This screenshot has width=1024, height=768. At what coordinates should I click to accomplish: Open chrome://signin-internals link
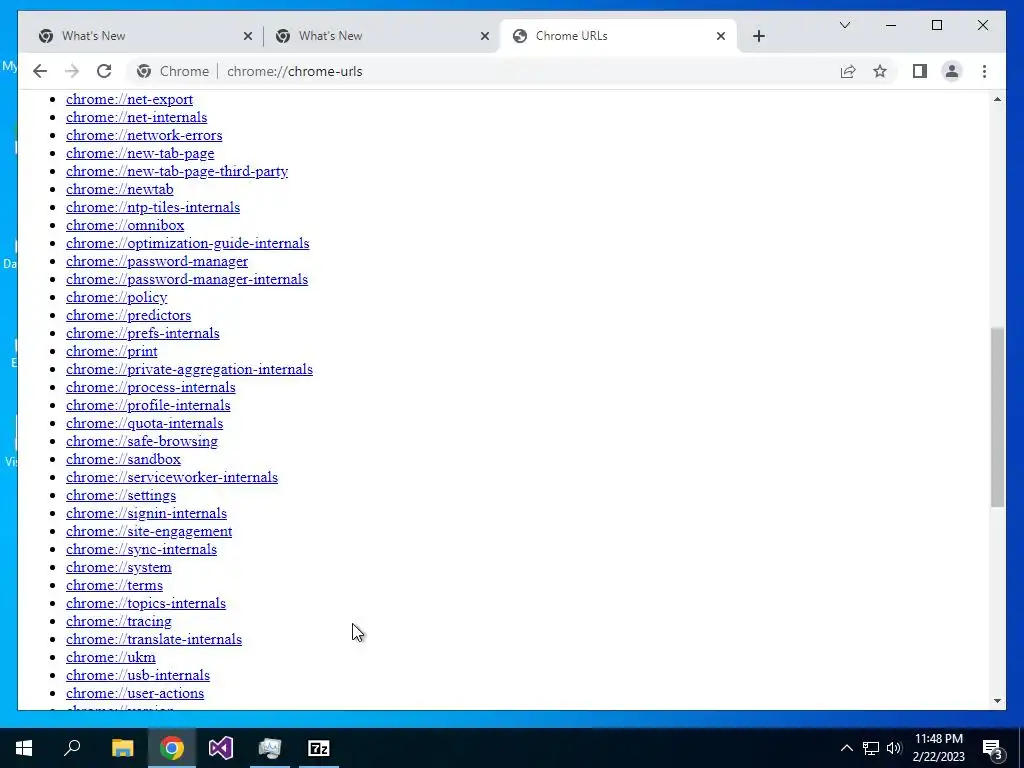[146, 513]
